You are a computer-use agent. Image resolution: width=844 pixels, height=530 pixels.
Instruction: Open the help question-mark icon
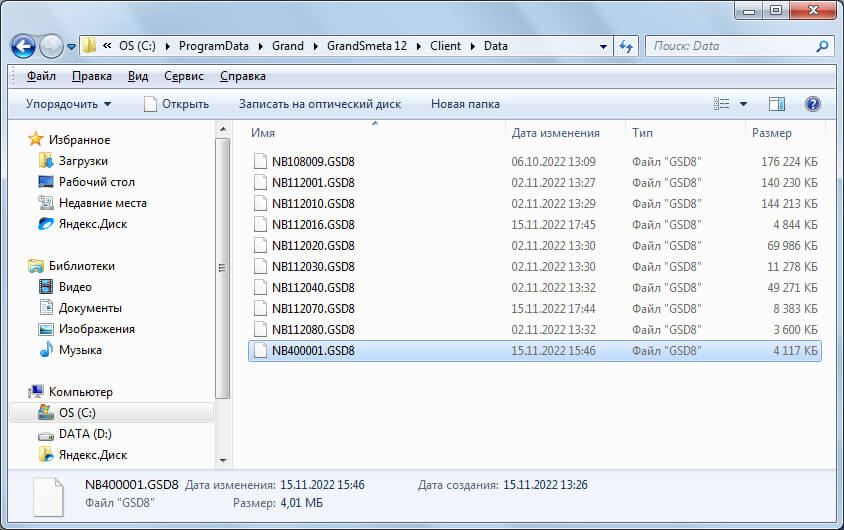812,104
